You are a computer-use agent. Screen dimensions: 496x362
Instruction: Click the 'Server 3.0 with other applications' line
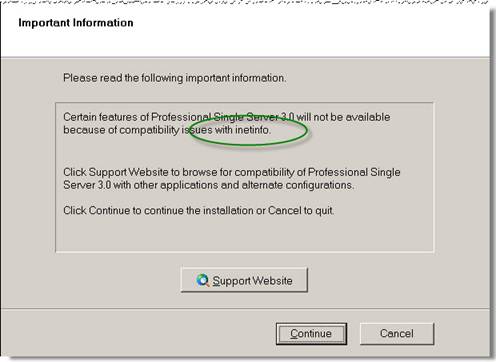[x=209, y=185]
